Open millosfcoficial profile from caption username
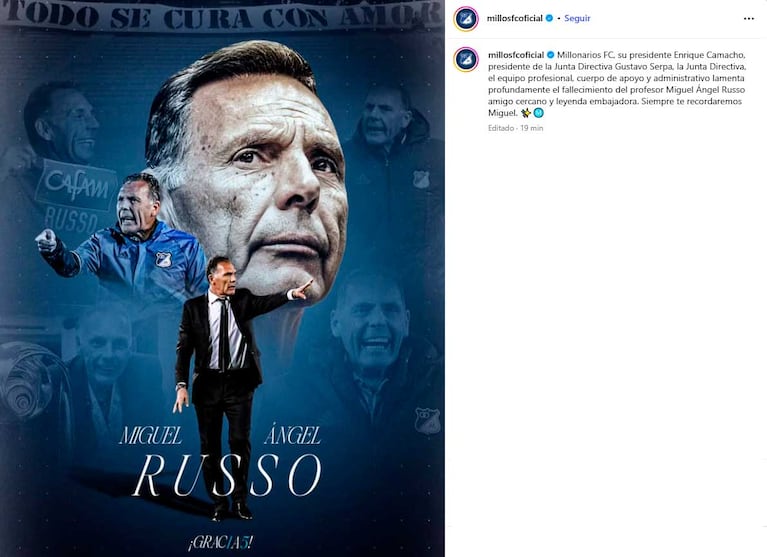767x557 pixels. pyautogui.click(x=515, y=53)
